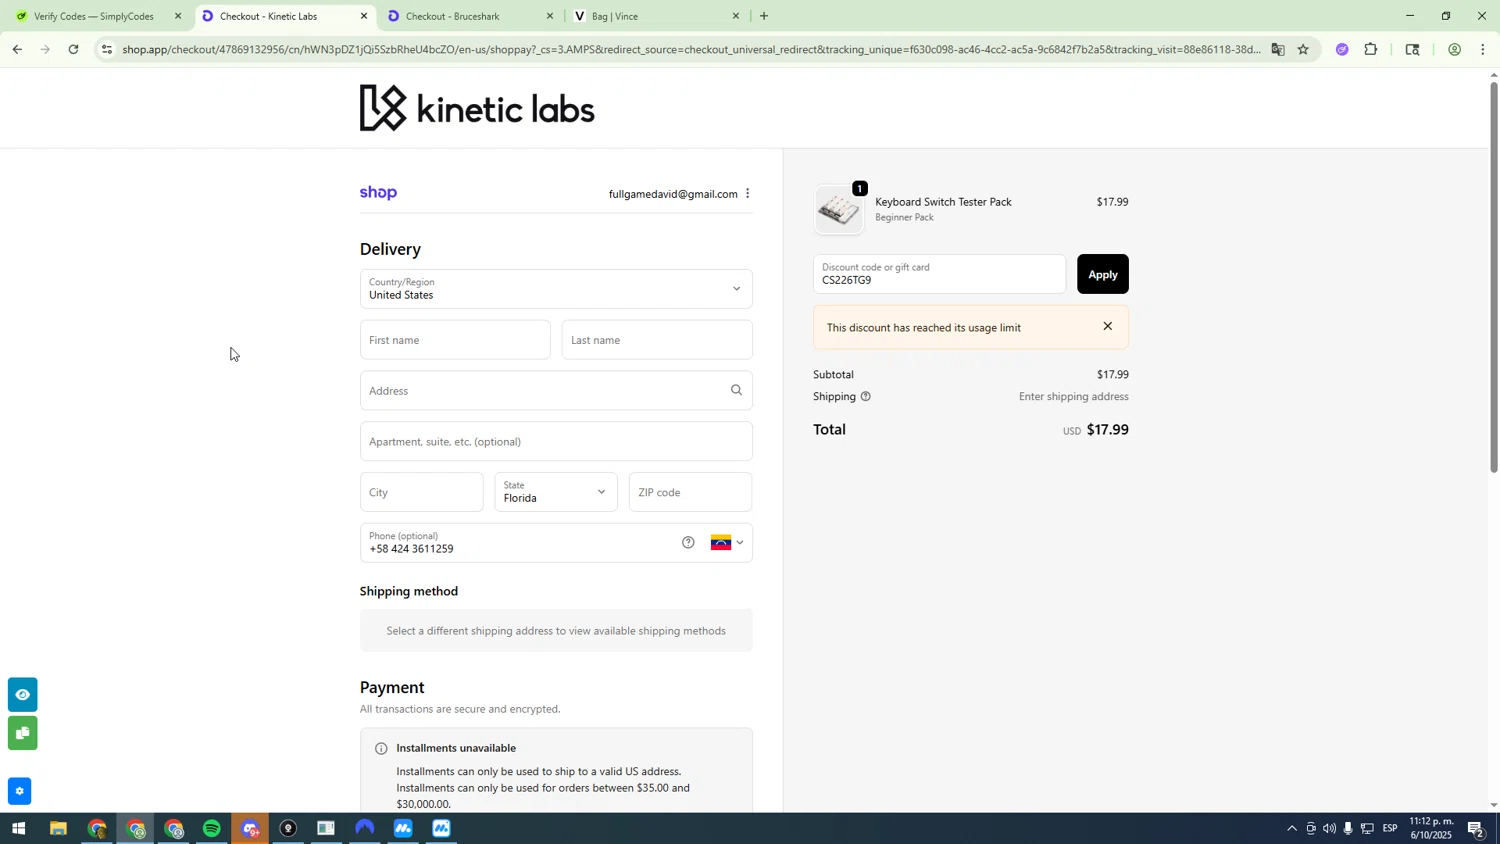Open the tab search icon in toolbar
The width and height of the screenshot is (1500, 844).
click(1412, 49)
